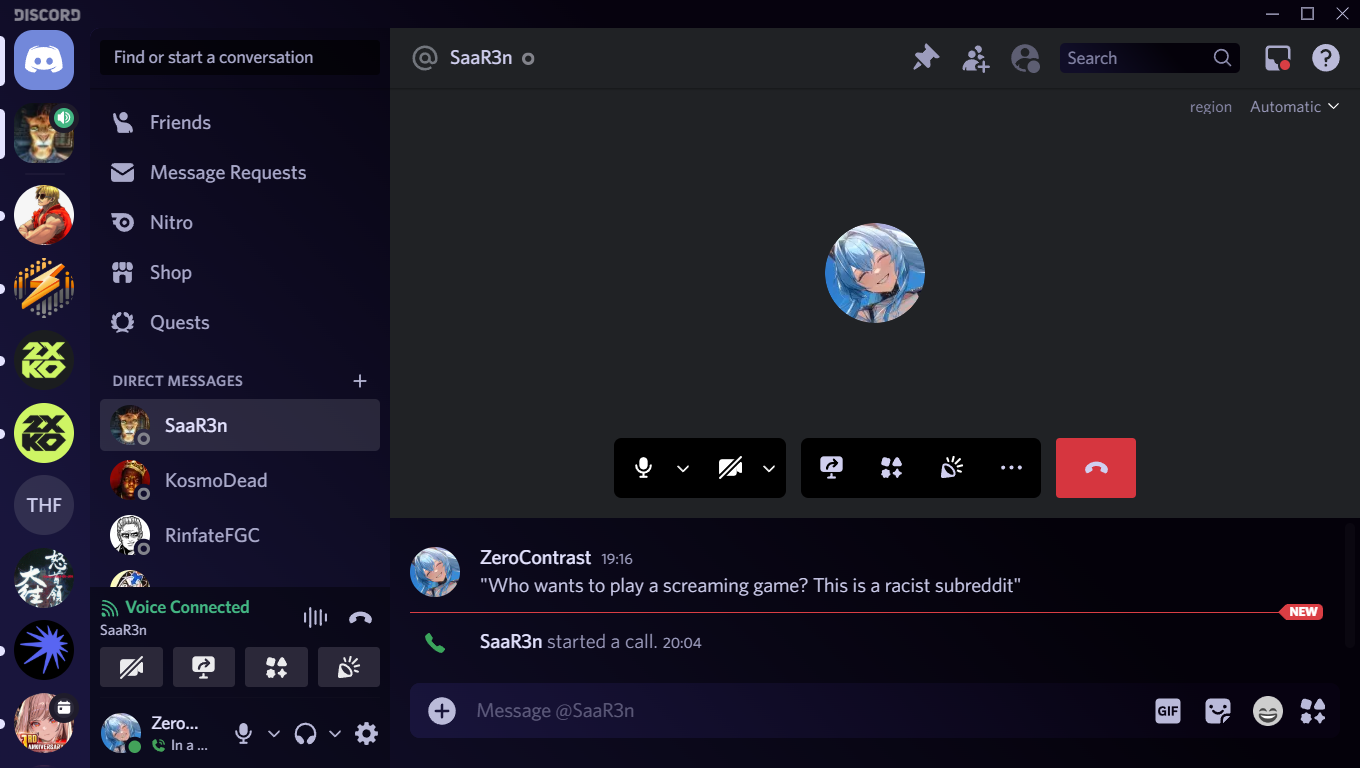1360x768 pixels.
Task: Open Quests
Action: (240, 323)
